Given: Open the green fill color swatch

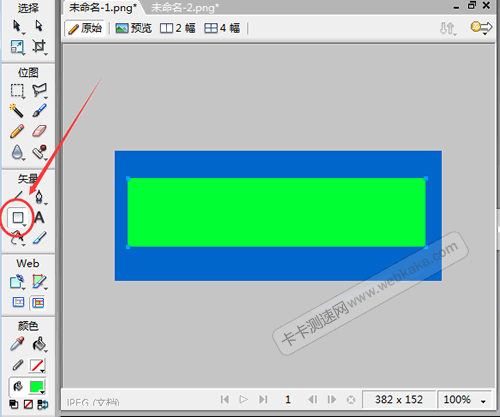Looking at the screenshot, I should click(37, 387).
